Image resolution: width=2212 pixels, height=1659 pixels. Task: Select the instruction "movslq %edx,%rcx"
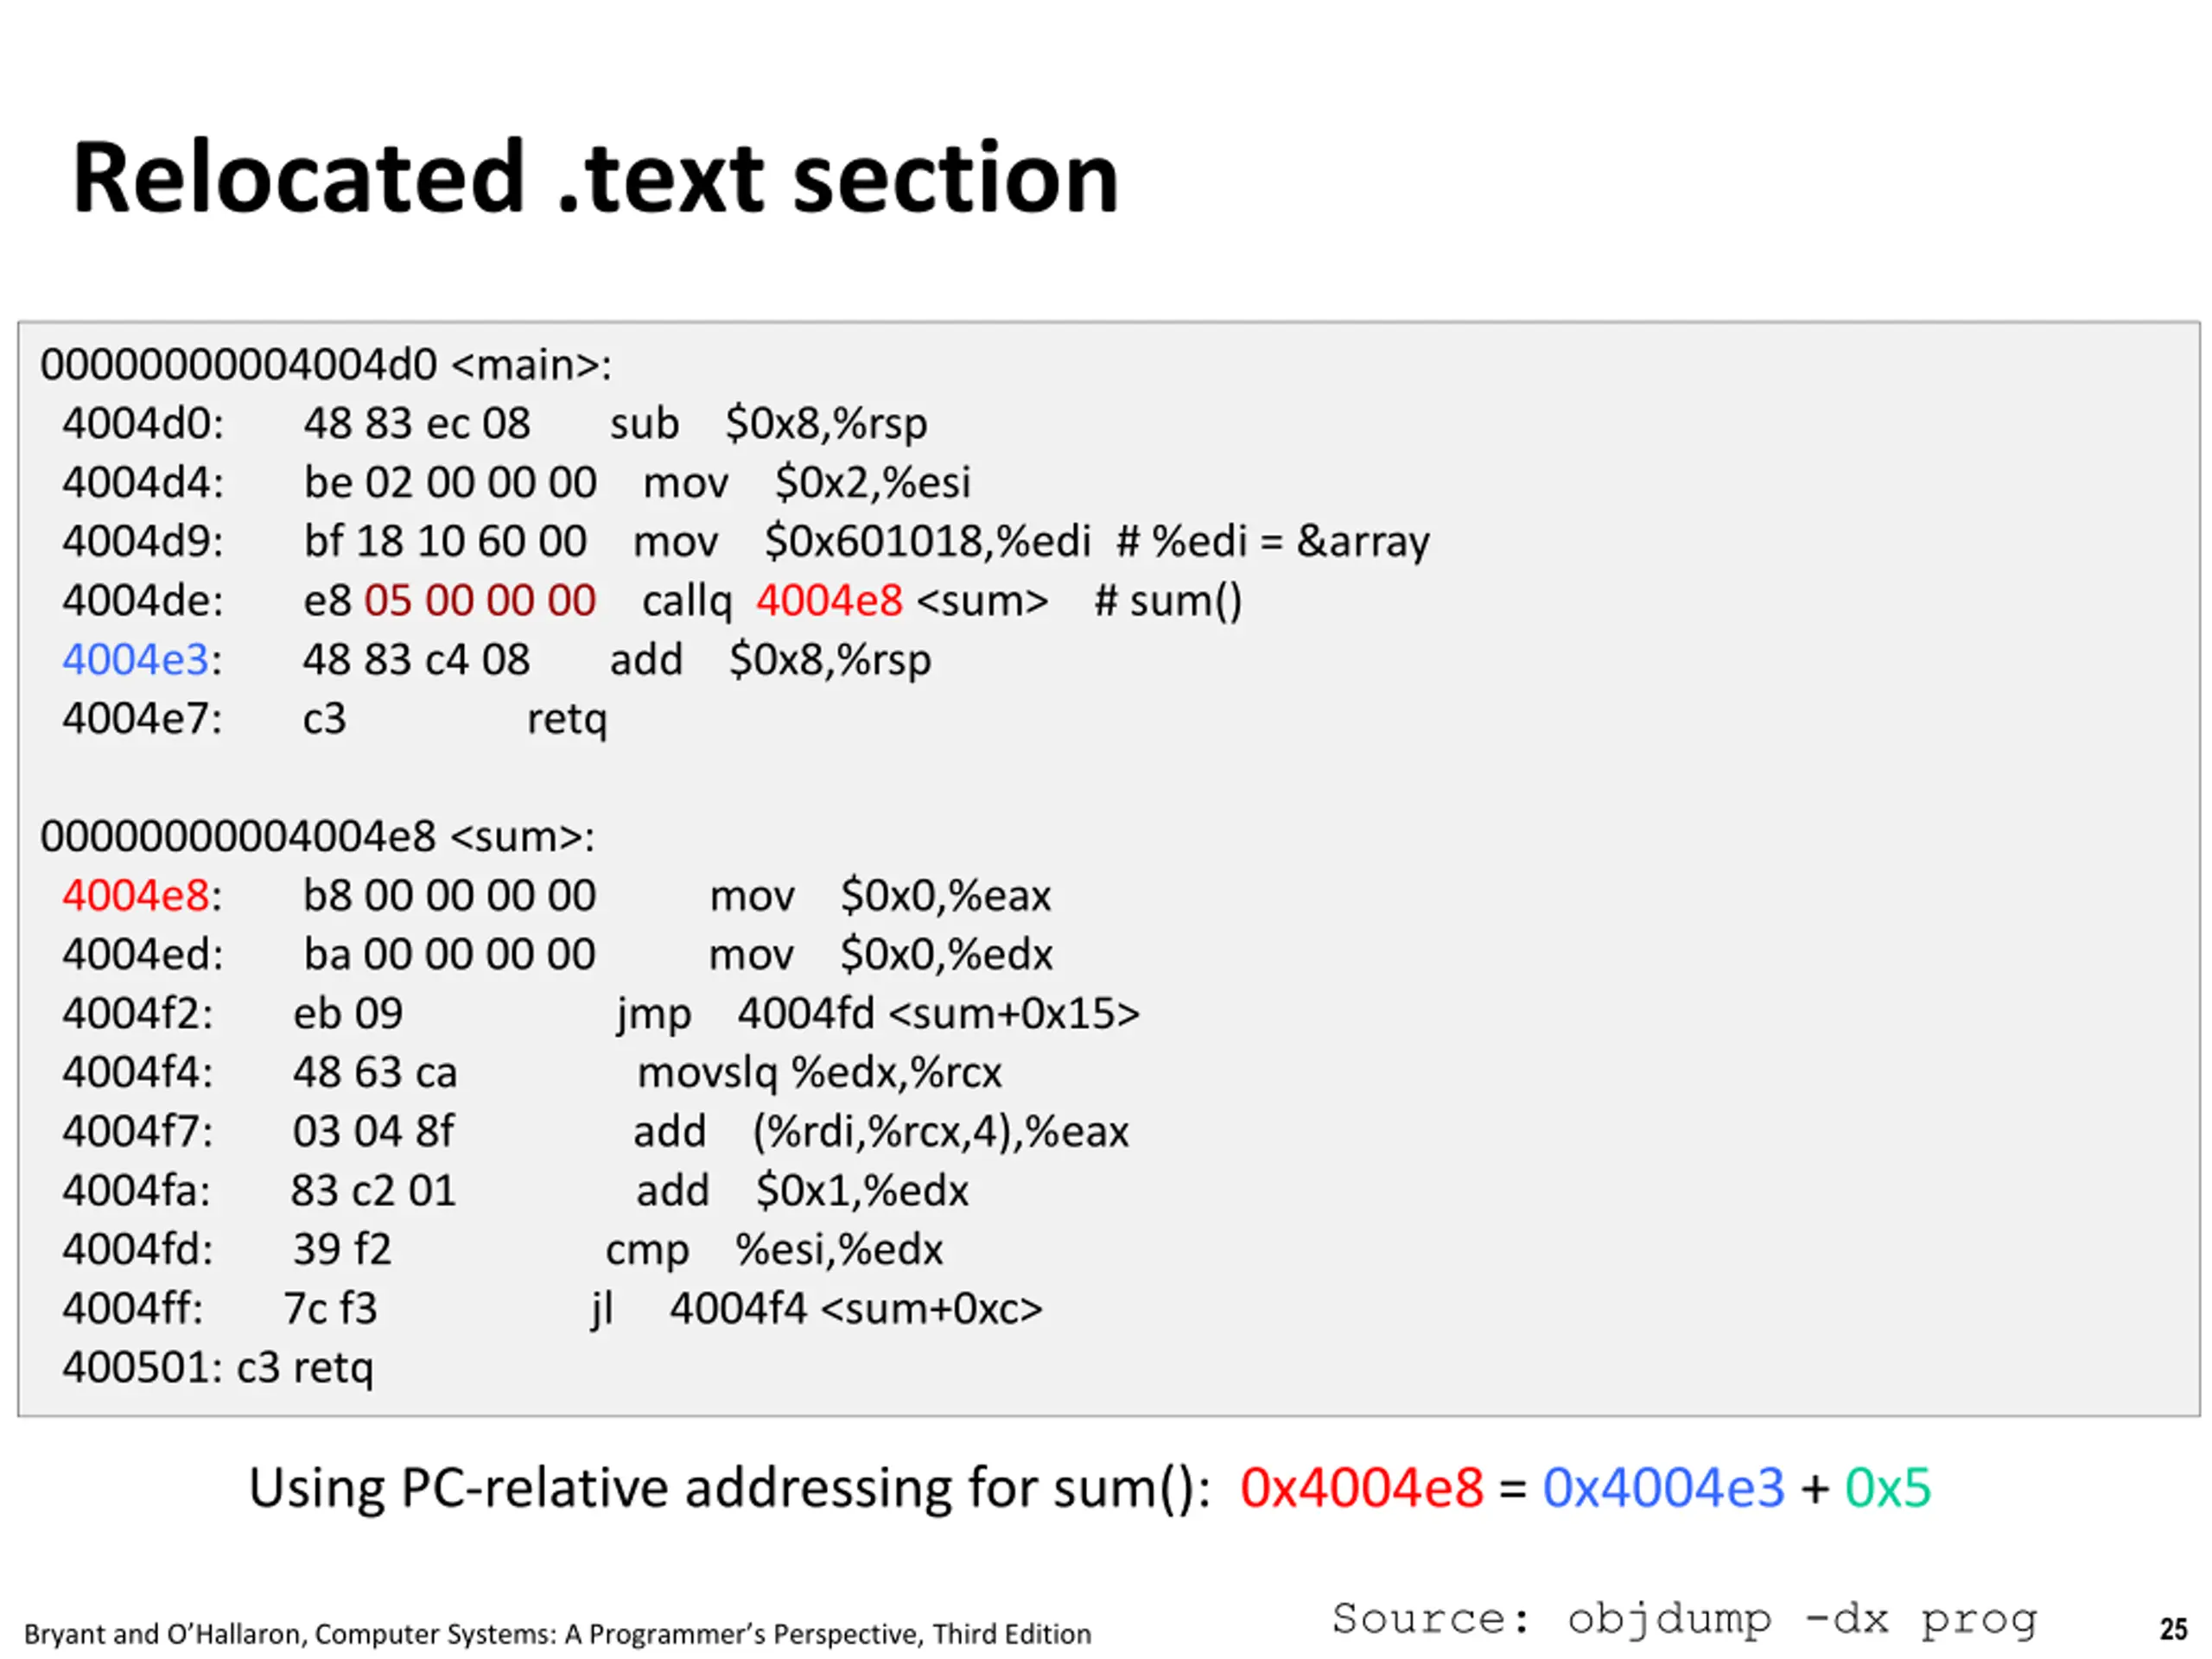[x=819, y=1073]
